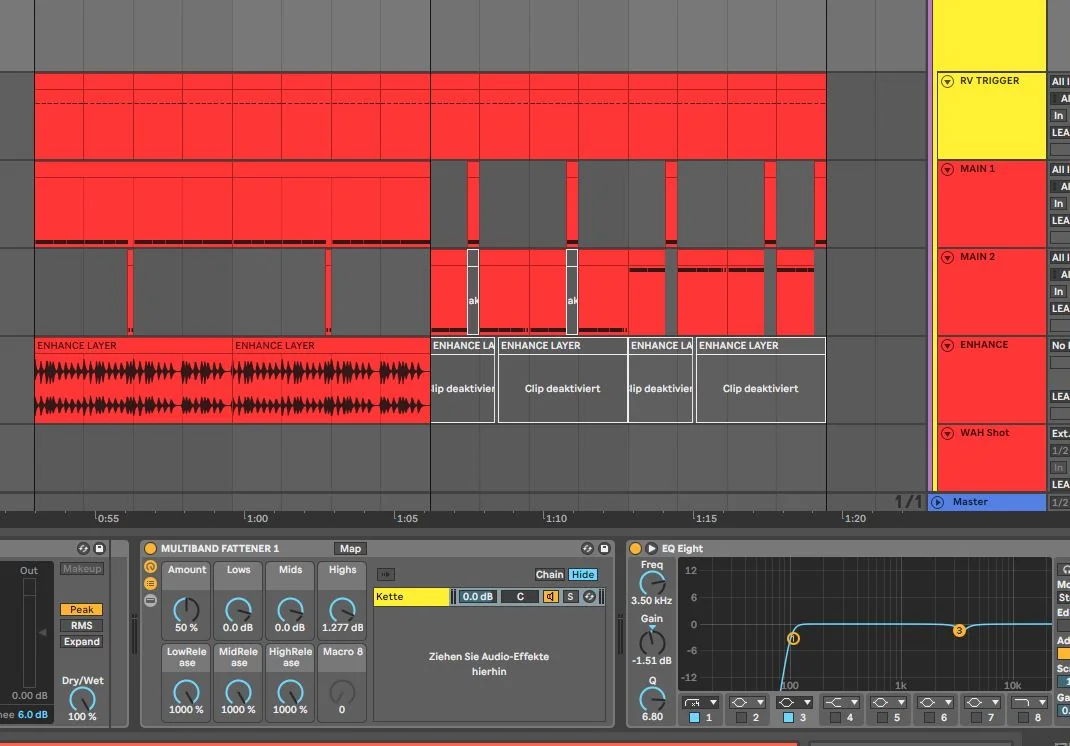
Task: Click the 1:00 marker on time ruler
Action: pyautogui.click(x=257, y=519)
